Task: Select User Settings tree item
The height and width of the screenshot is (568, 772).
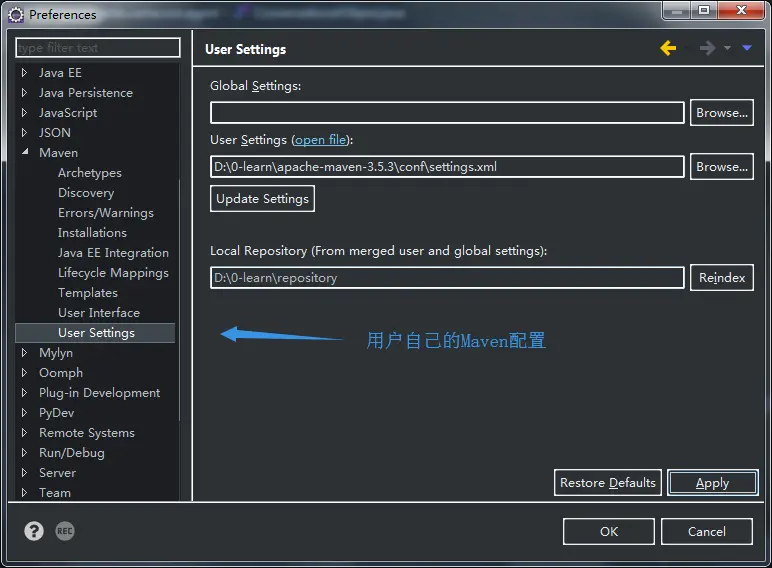Action: click(x=96, y=333)
